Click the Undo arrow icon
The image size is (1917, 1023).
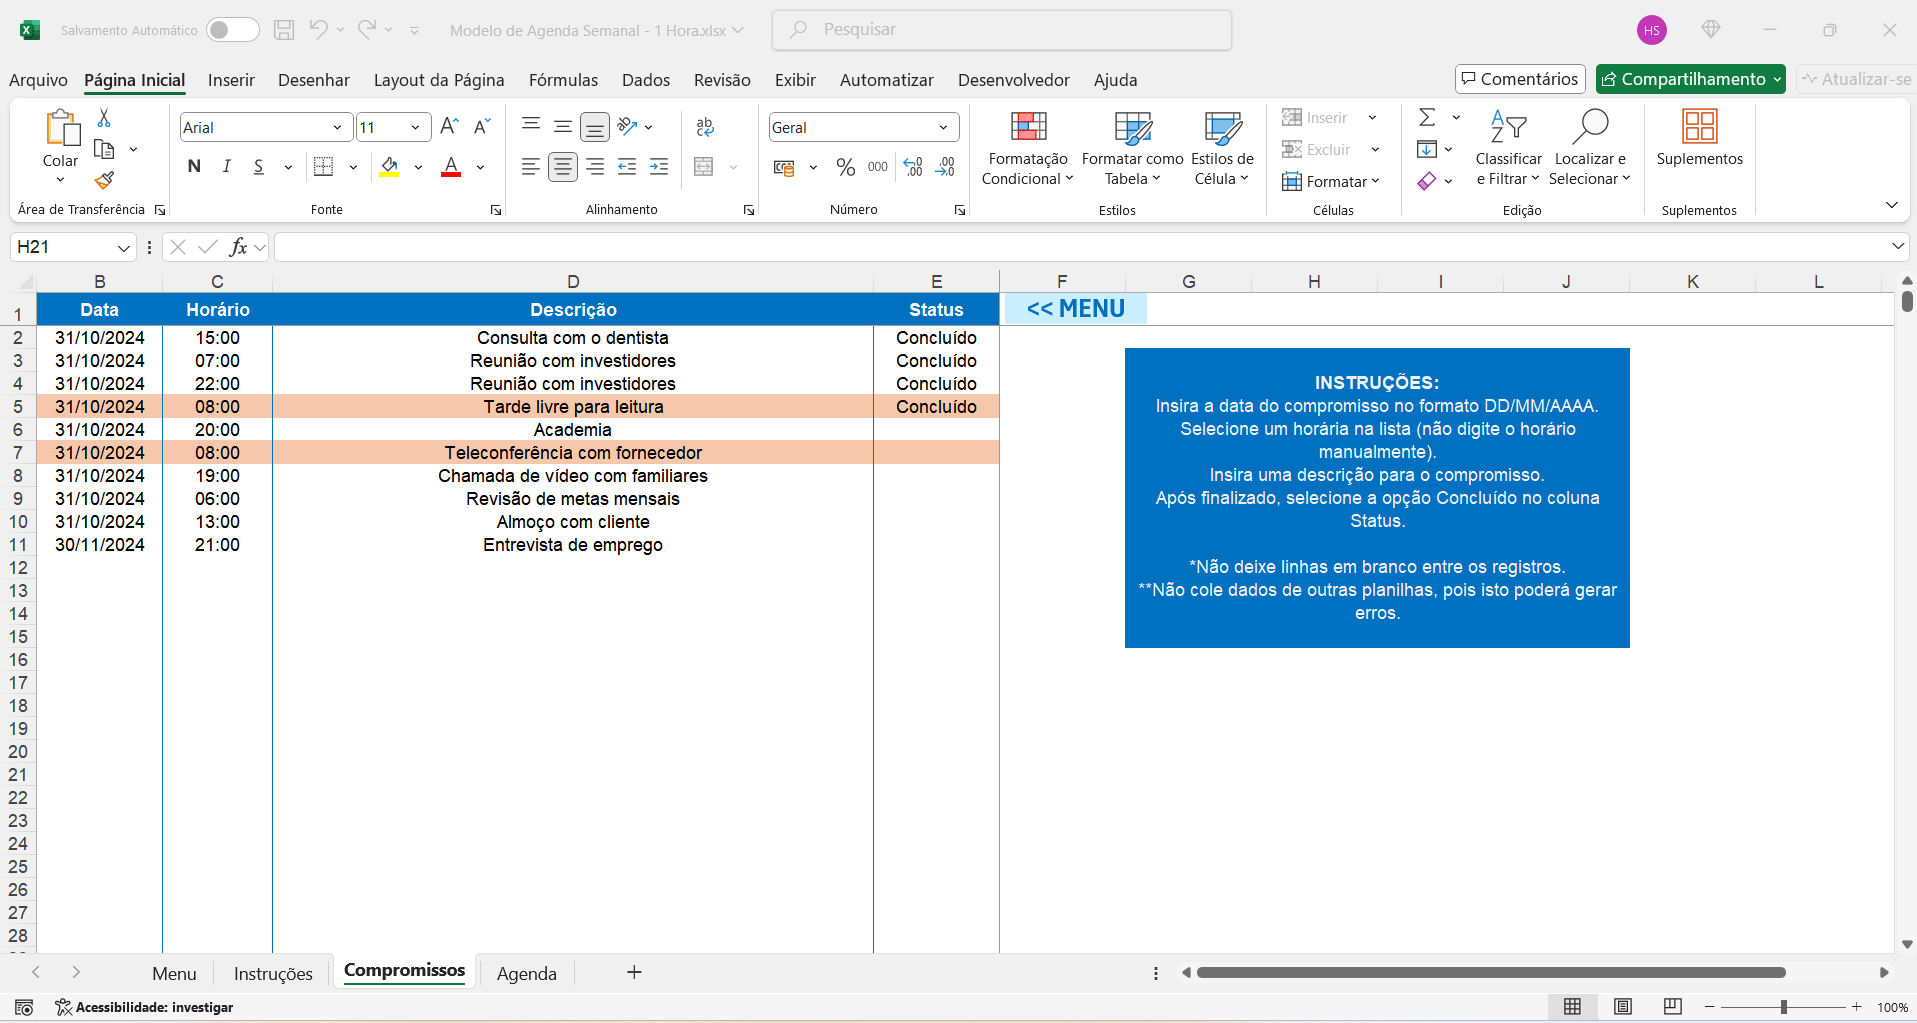(x=318, y=30)
